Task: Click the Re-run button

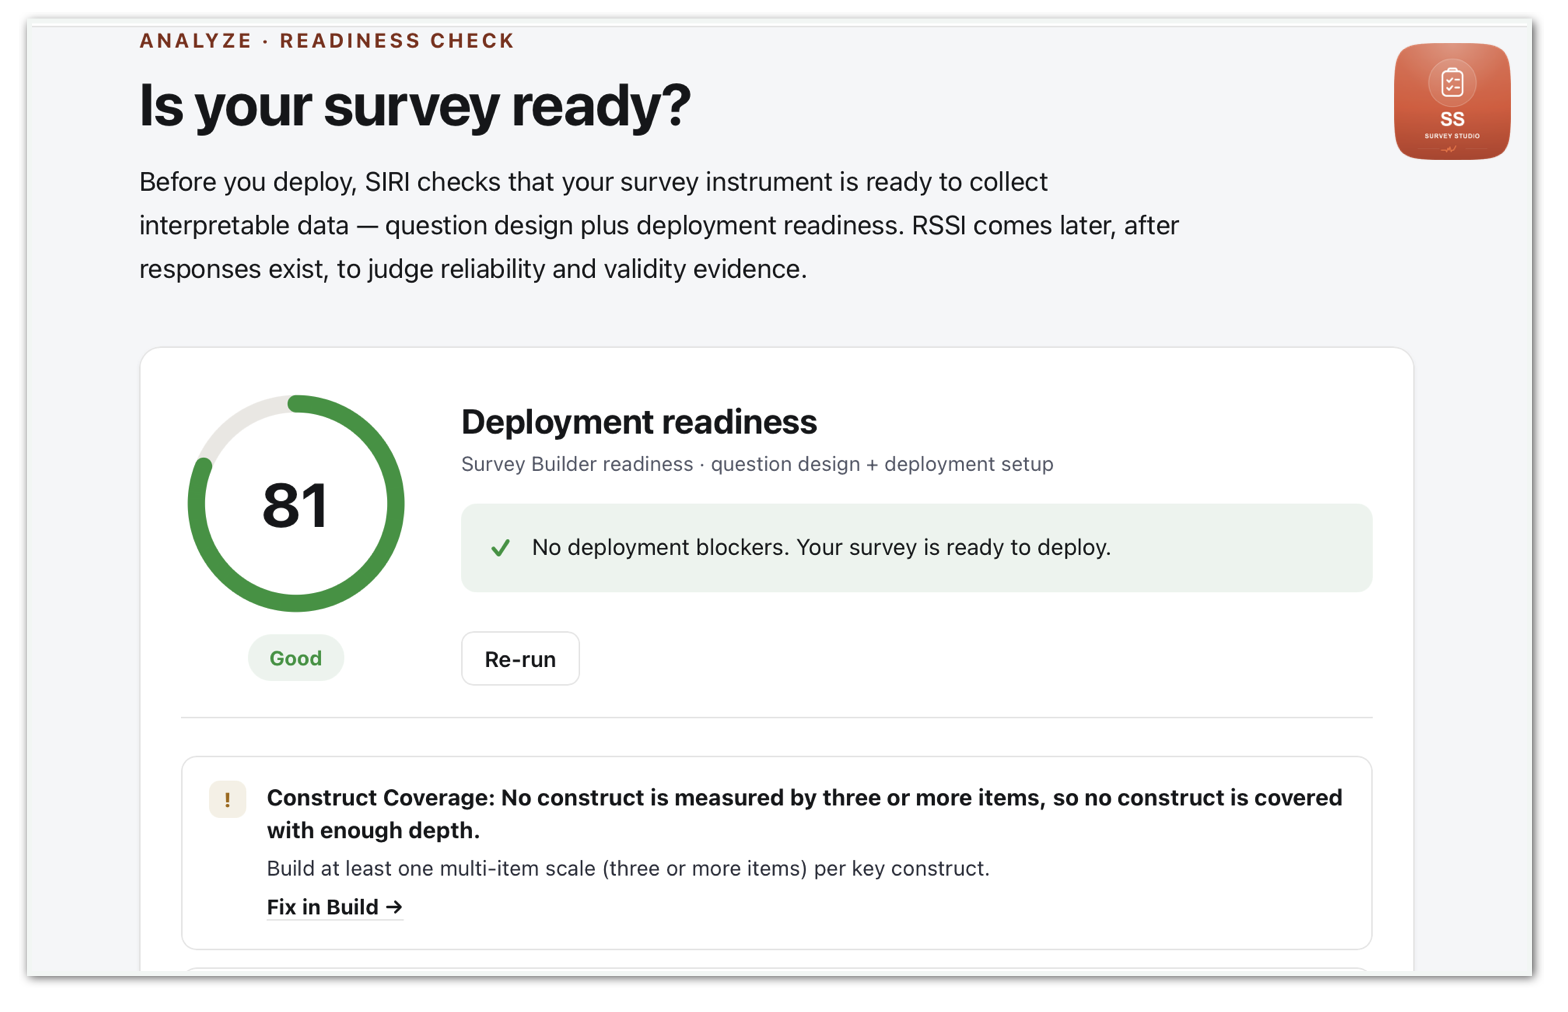Action: [x=520, y=659]
